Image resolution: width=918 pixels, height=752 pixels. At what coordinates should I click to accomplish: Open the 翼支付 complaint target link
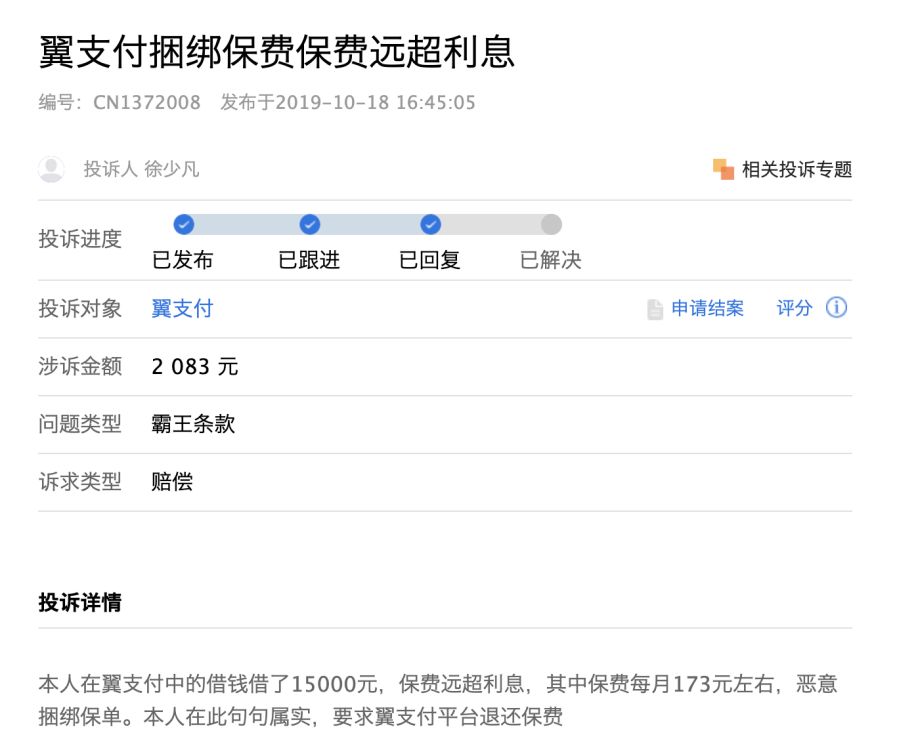[x=182, y=309]
